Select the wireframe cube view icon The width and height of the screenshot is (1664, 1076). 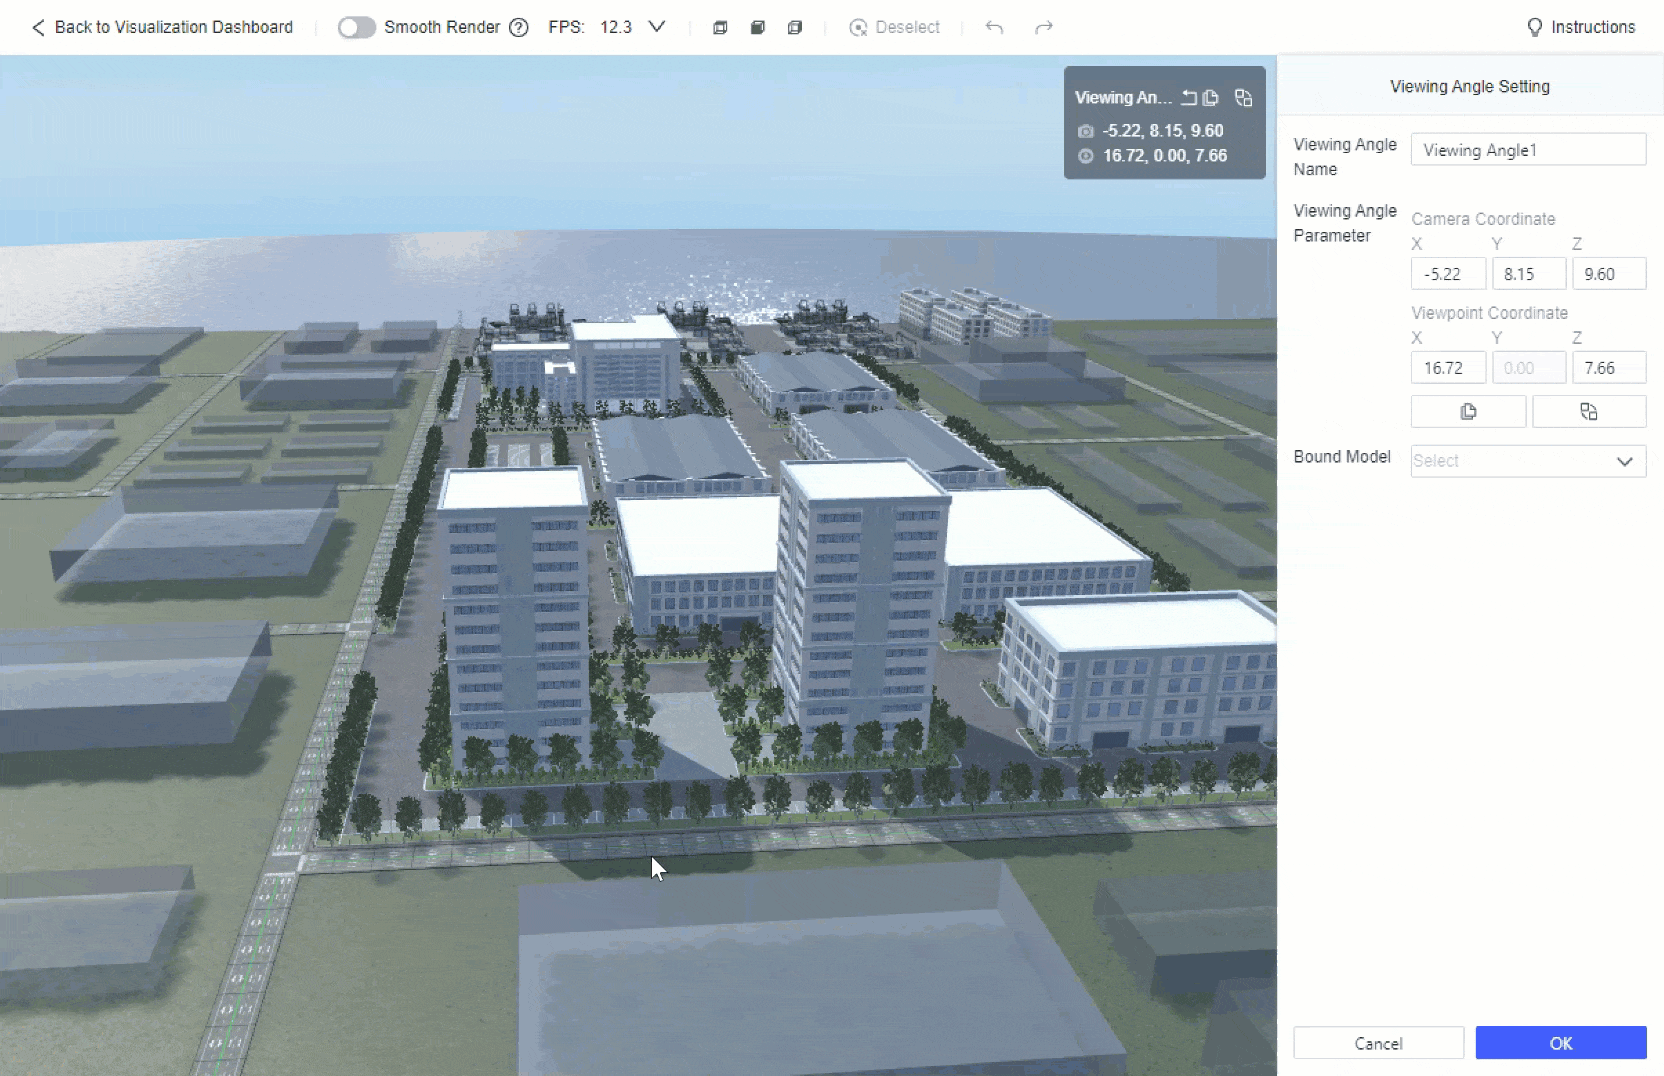pos(720,28)
